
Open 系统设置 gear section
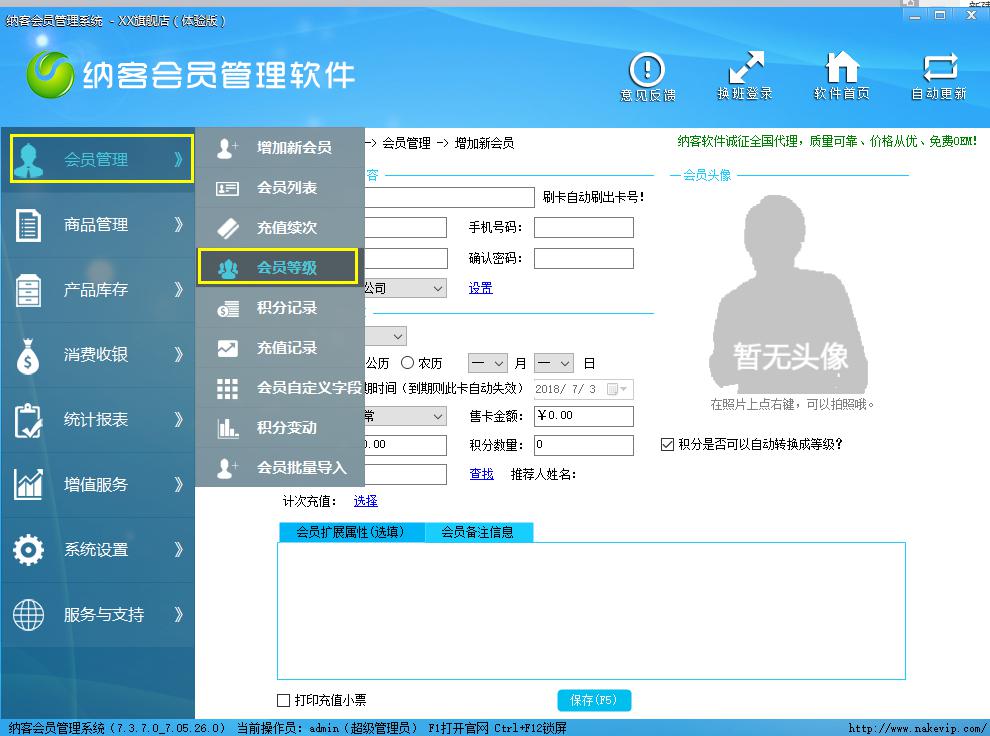click(97, 550)
